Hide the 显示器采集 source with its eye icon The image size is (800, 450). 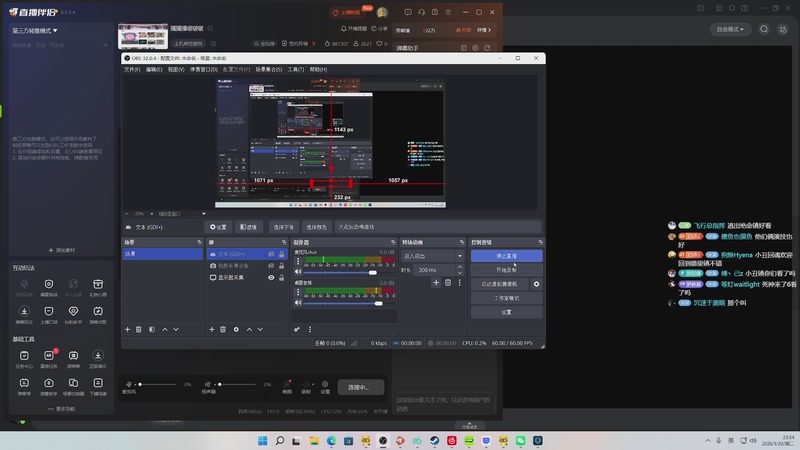[271, 278]
